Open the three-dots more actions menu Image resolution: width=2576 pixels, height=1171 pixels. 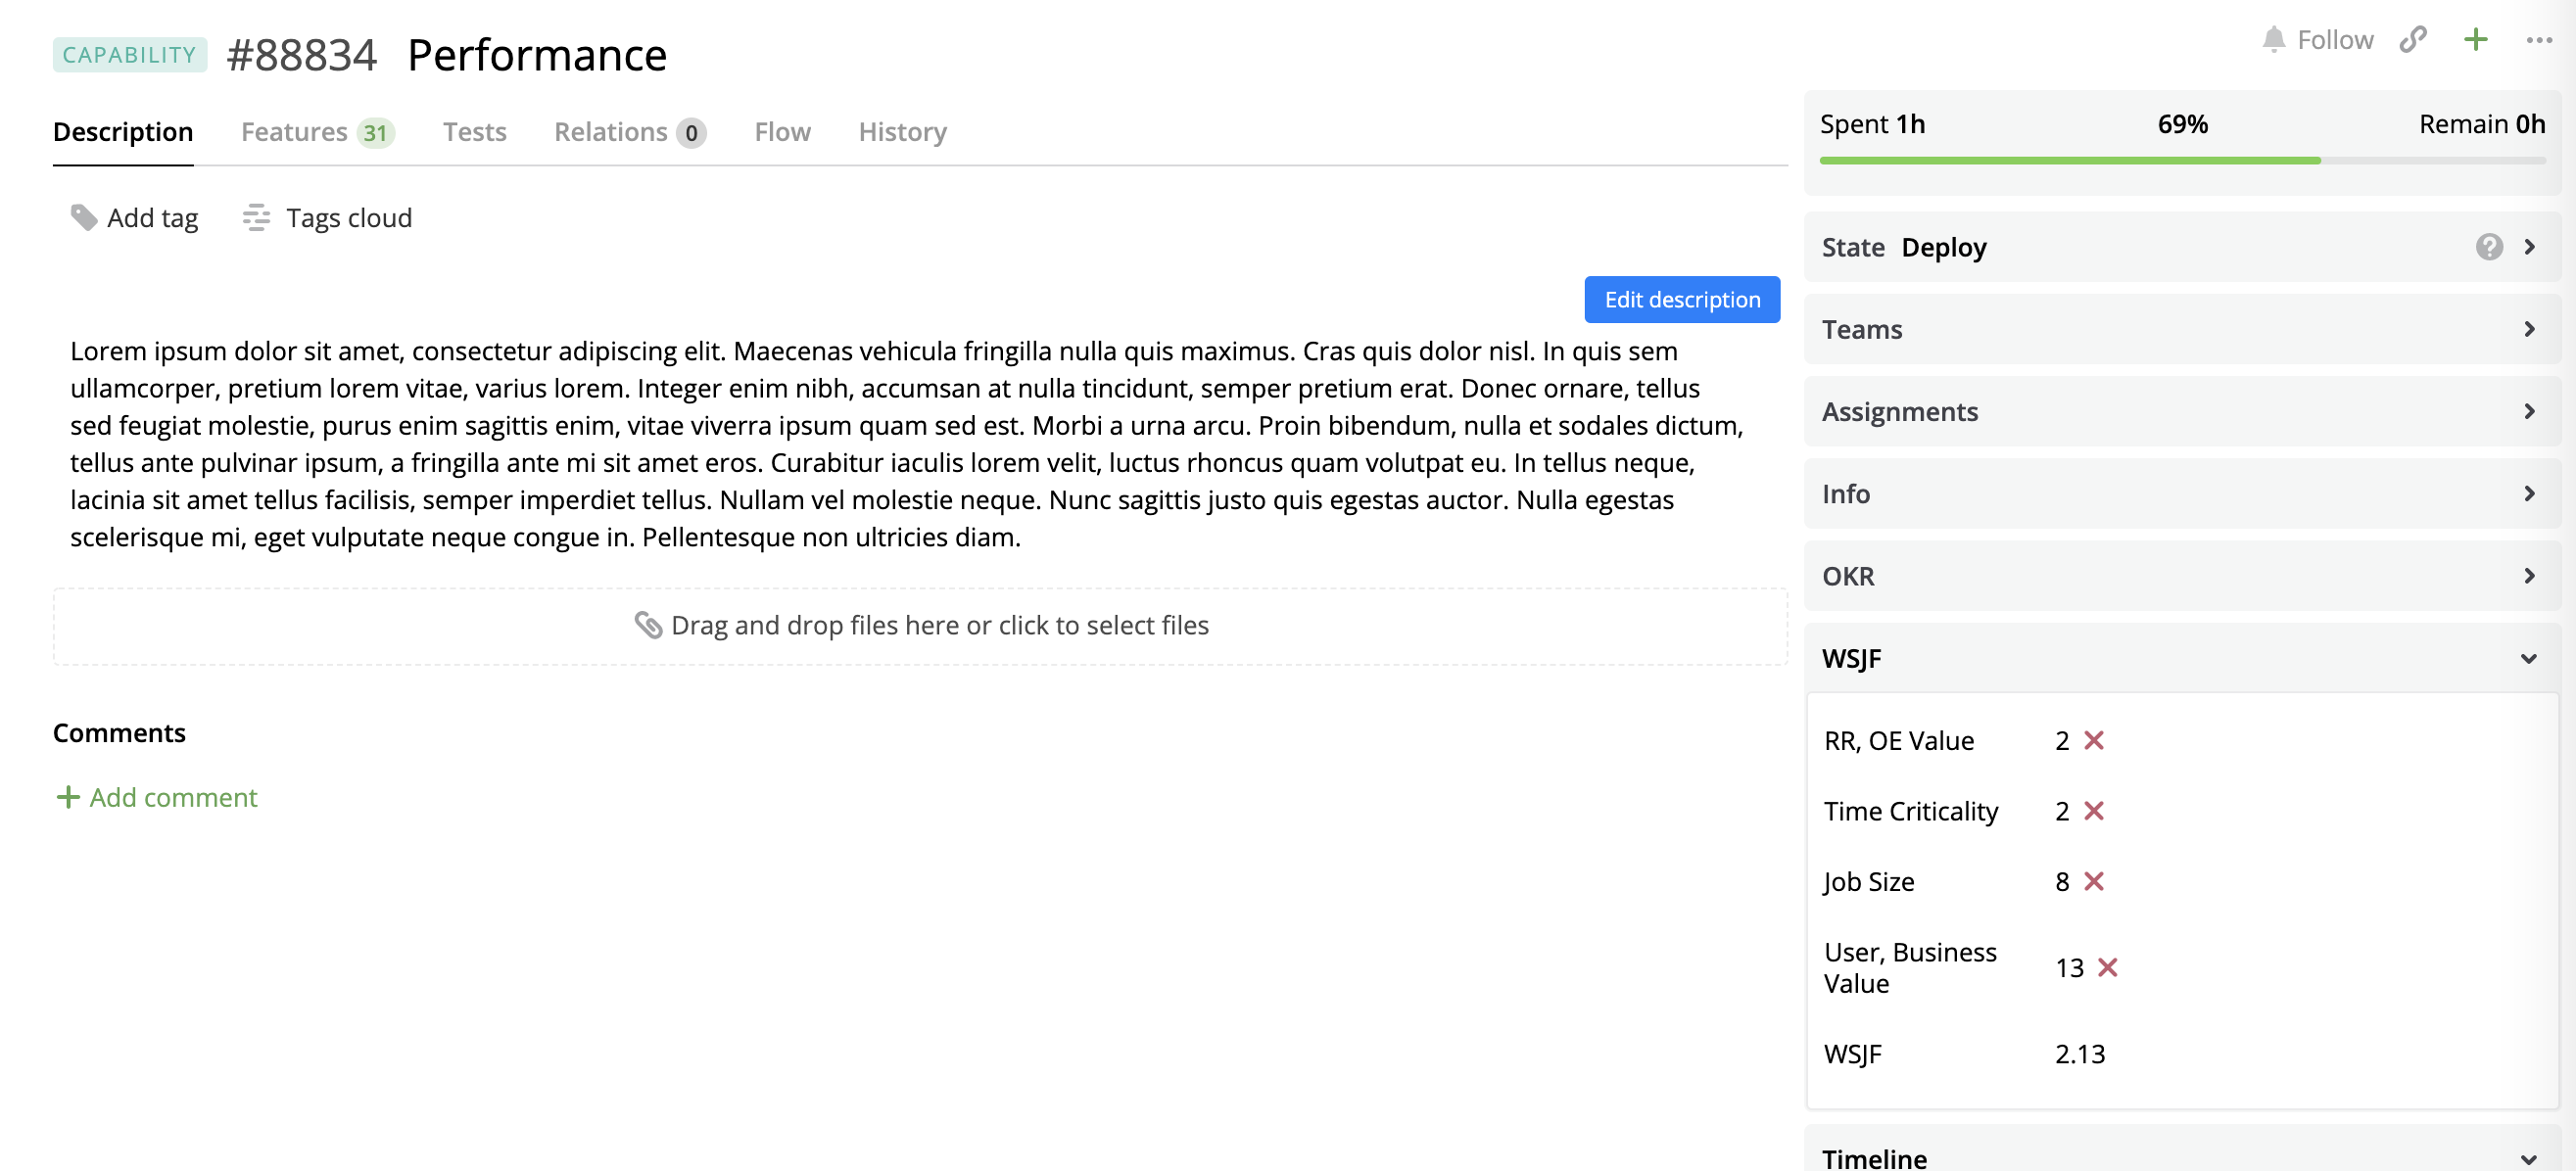tap(2538, 40)
